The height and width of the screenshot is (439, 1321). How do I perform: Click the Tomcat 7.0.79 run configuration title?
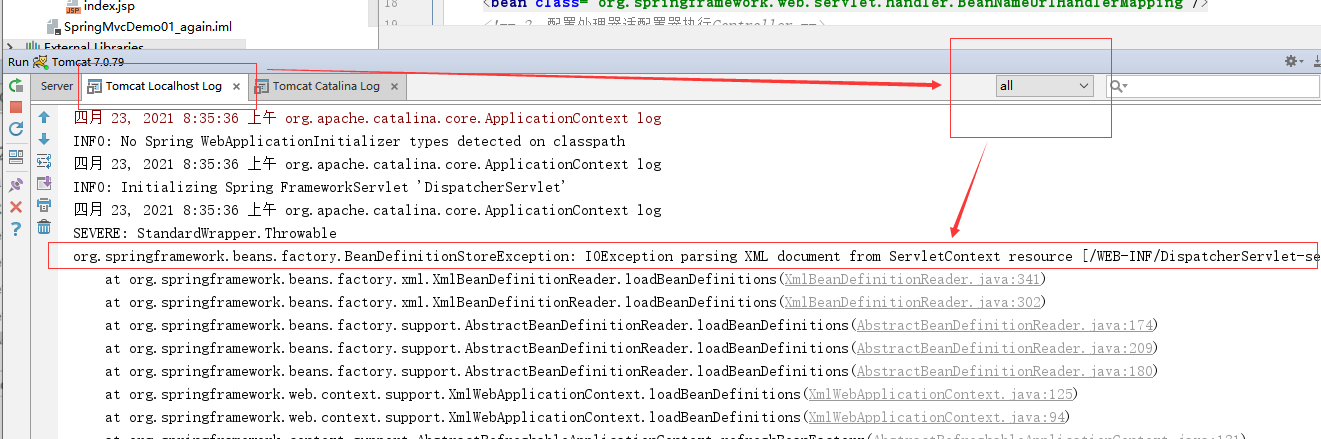pos(88,62)
